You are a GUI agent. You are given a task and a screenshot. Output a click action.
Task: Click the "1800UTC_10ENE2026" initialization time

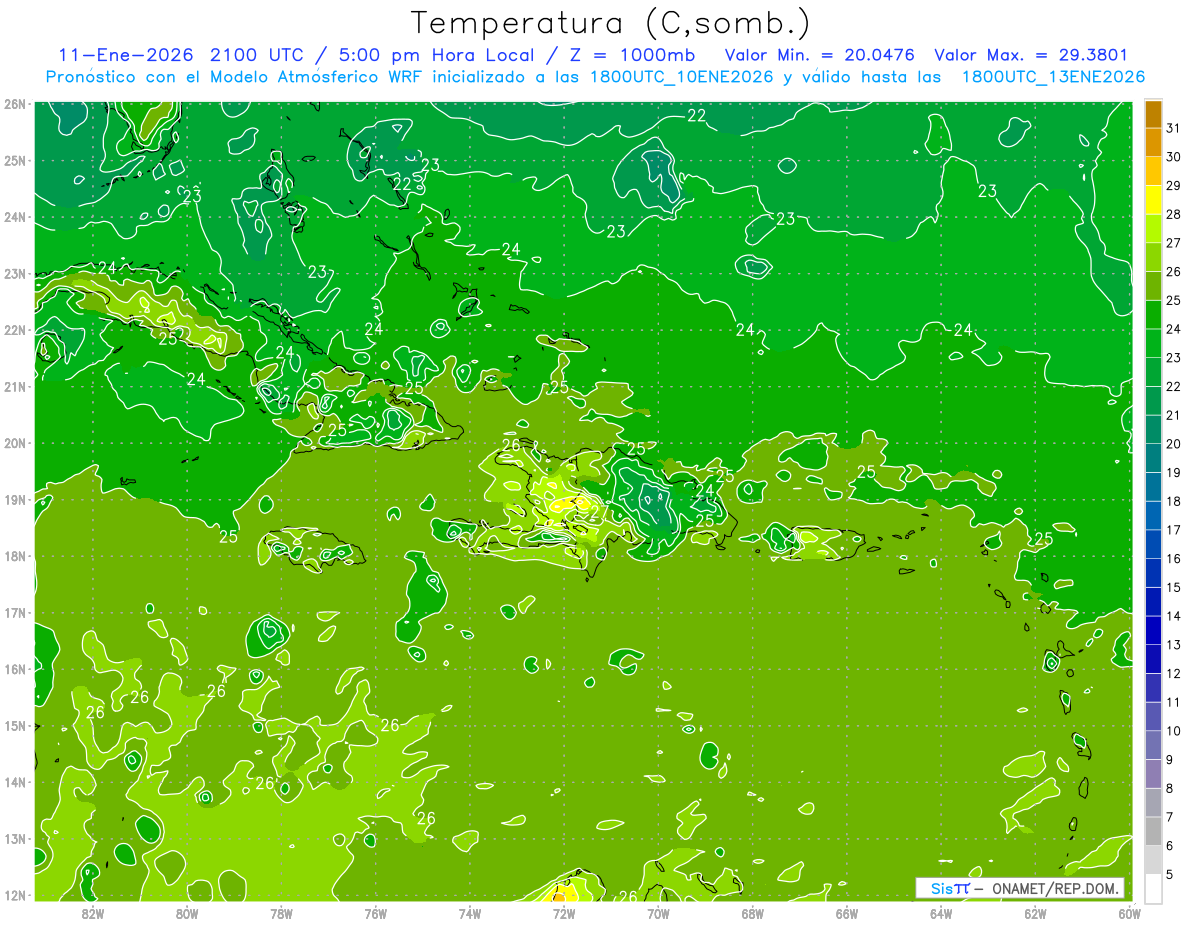pyautogui.click(x=682, y=77)
